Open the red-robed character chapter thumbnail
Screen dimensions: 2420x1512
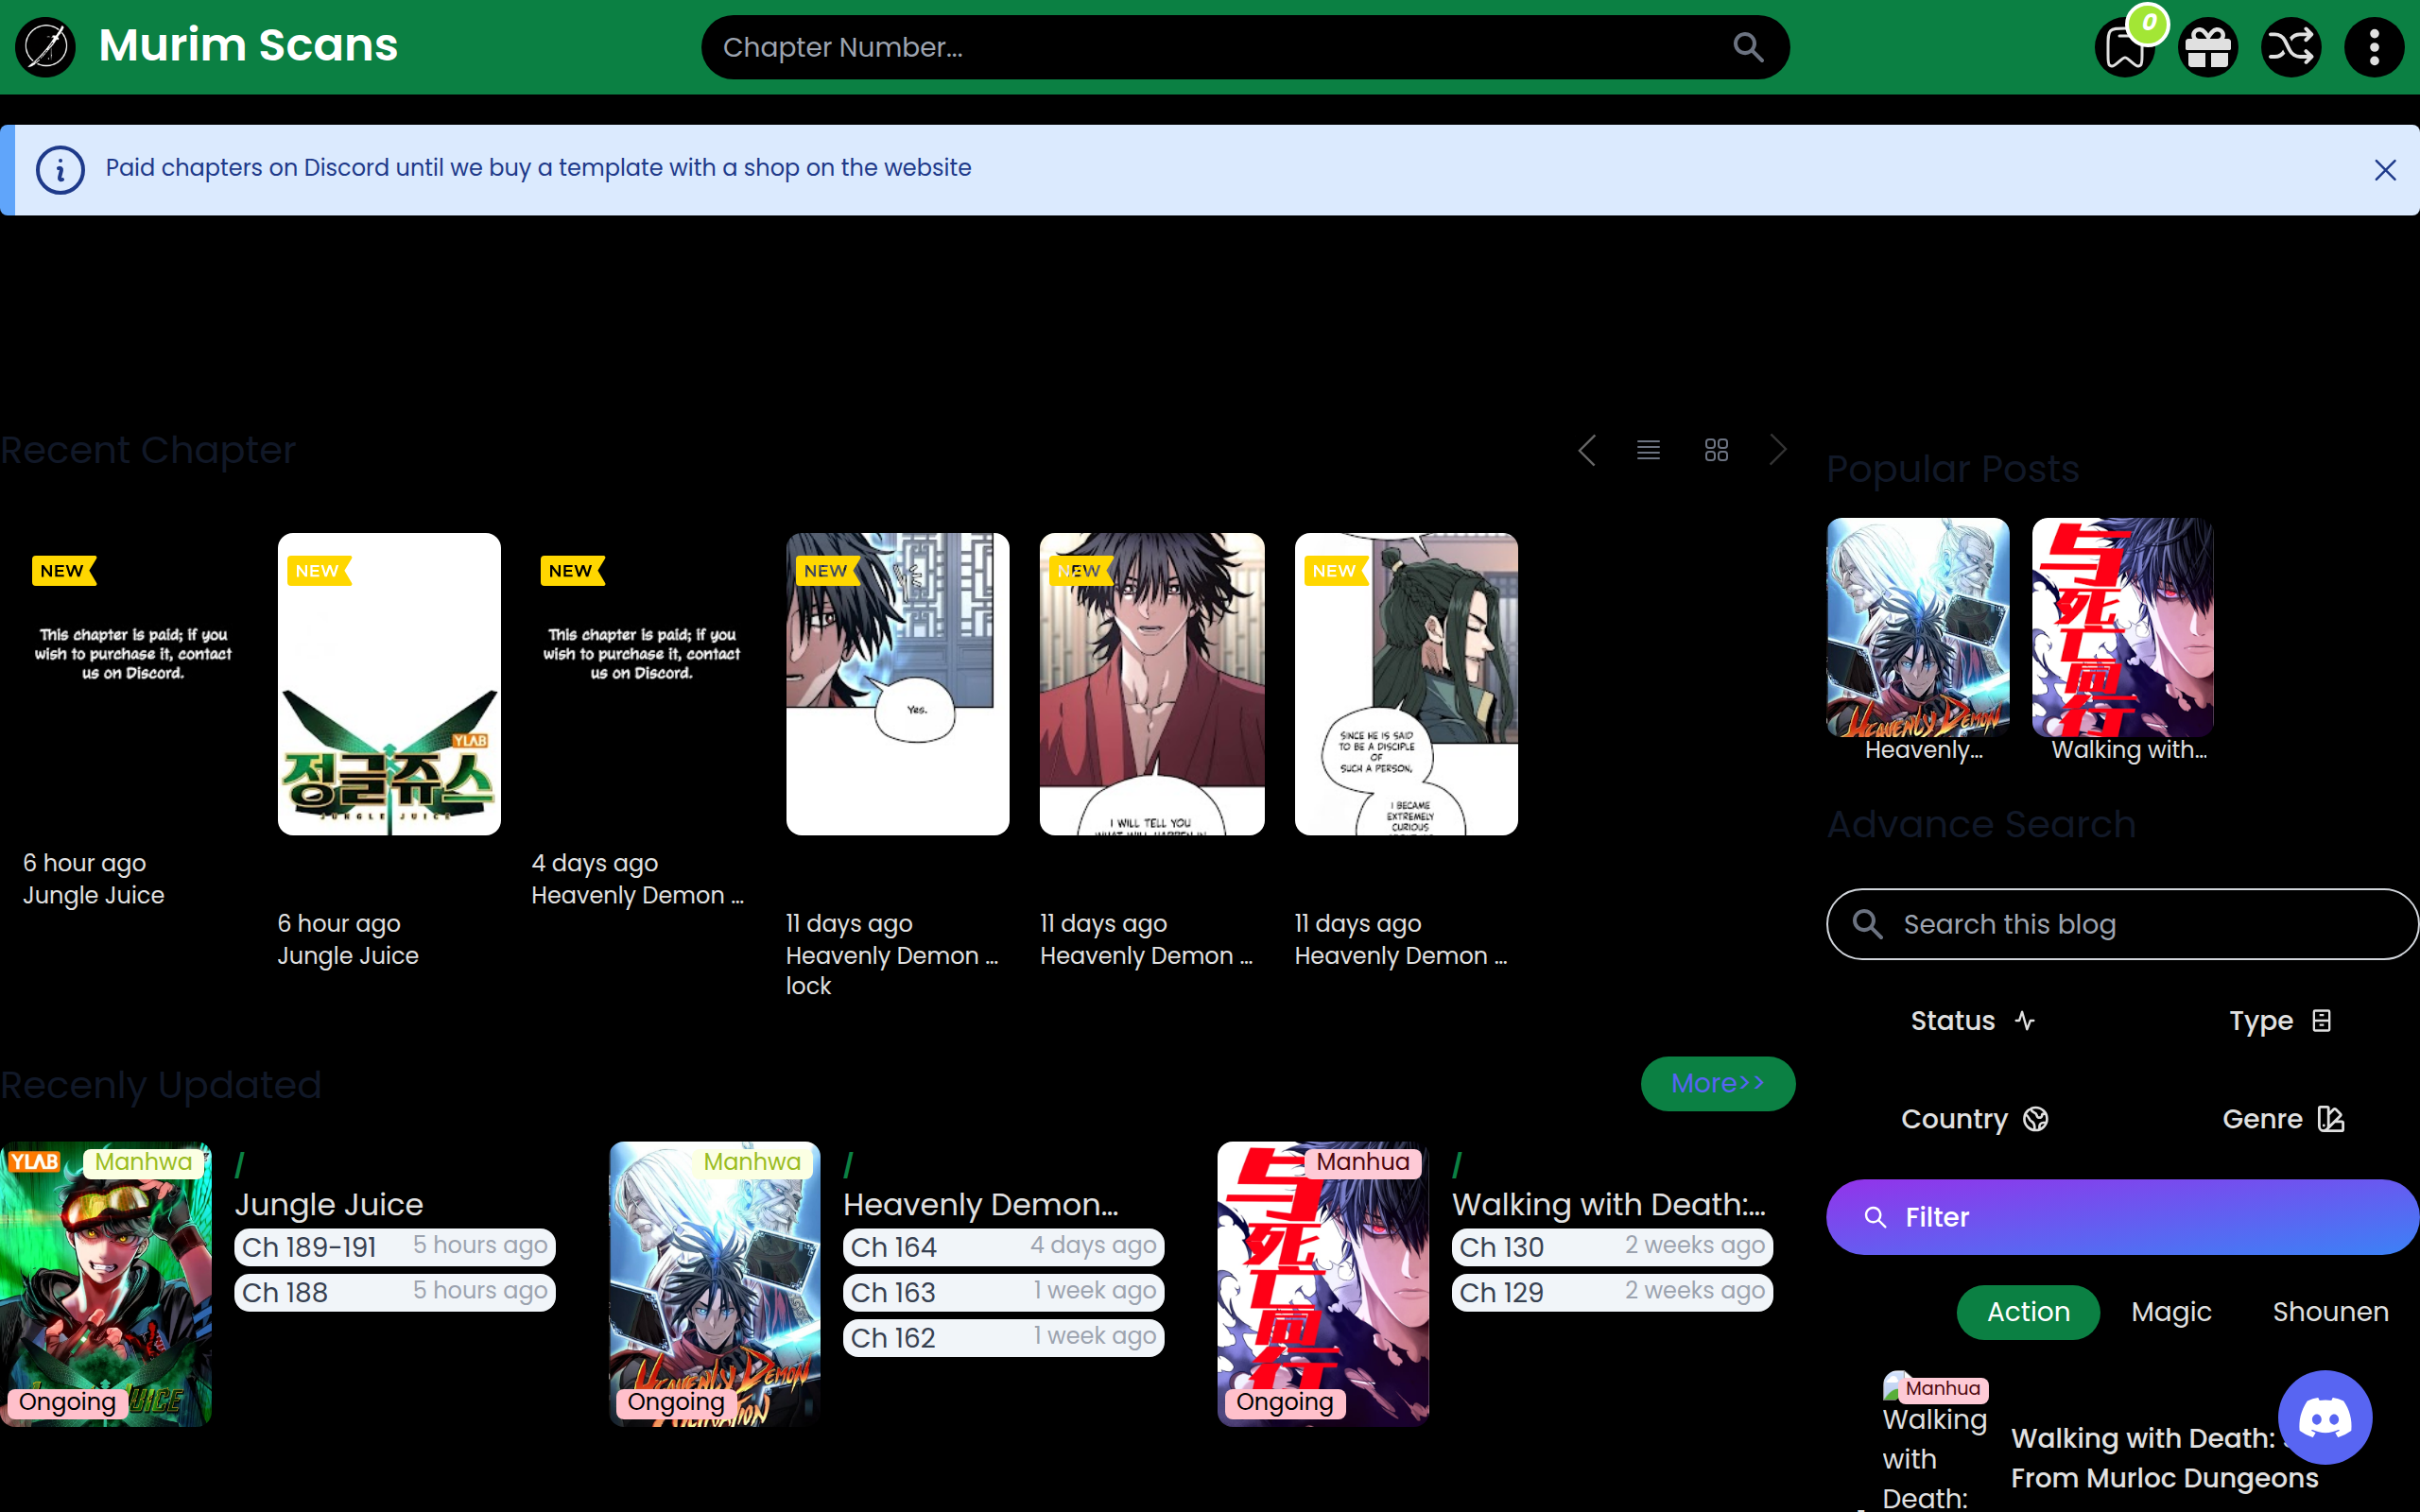(1152, 684)
